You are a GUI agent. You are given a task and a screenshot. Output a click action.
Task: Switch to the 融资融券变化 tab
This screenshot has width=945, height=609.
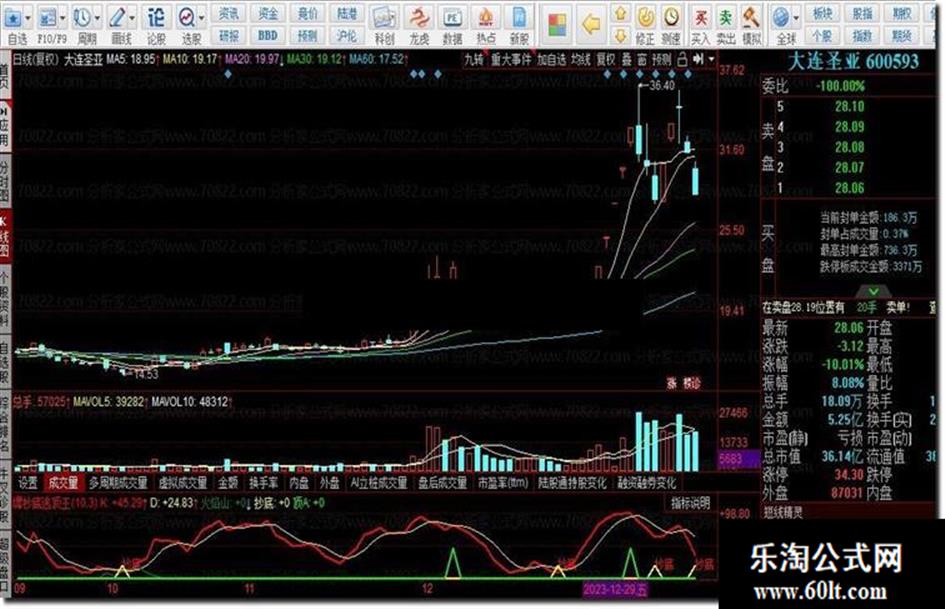click(x=647, y=482)
